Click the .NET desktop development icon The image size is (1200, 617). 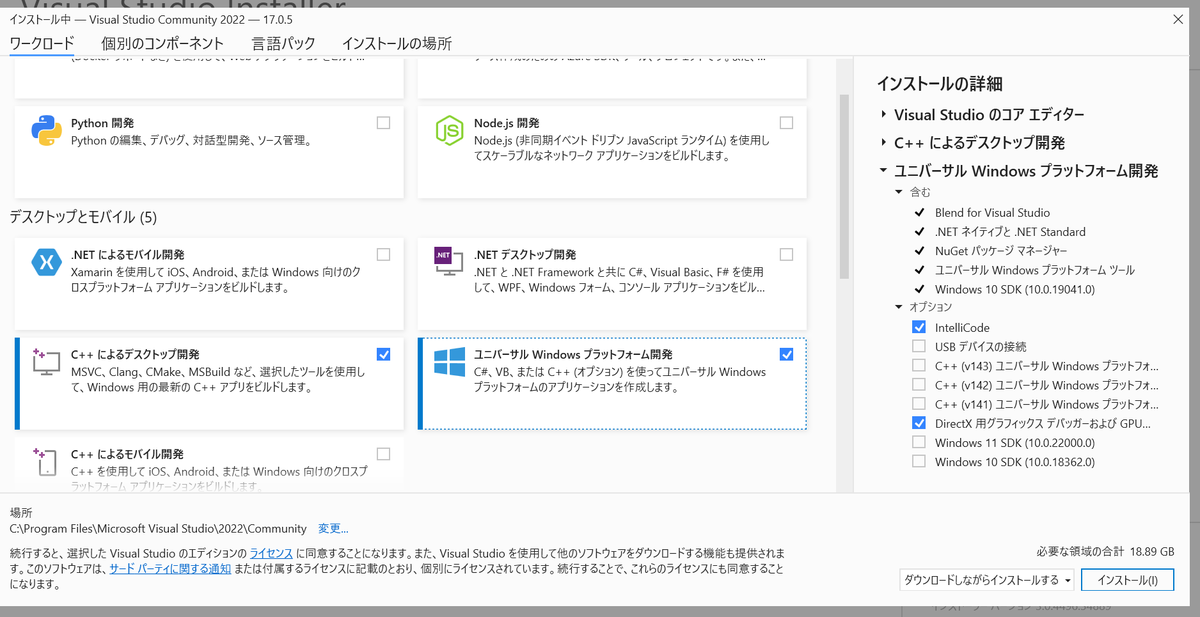pos(449,263)
